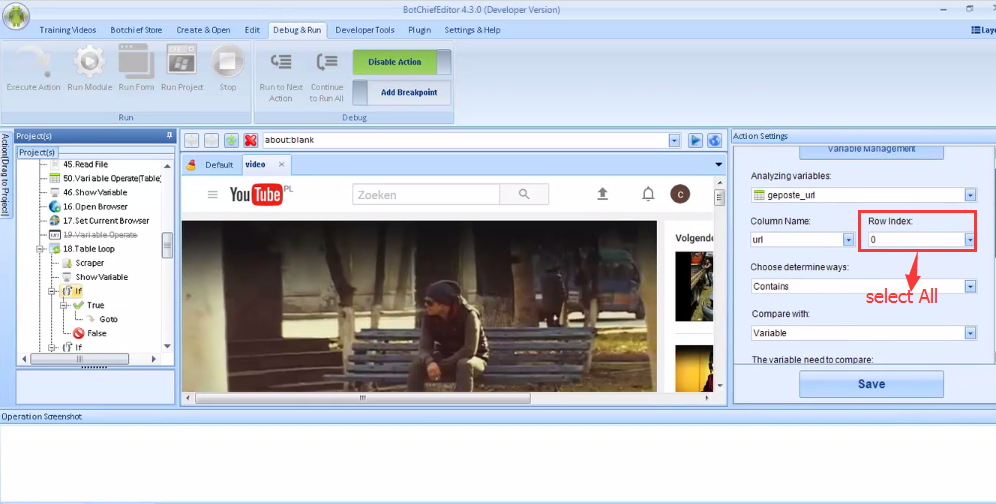Click the Run to Next Action icon

(x=281, y=63)
